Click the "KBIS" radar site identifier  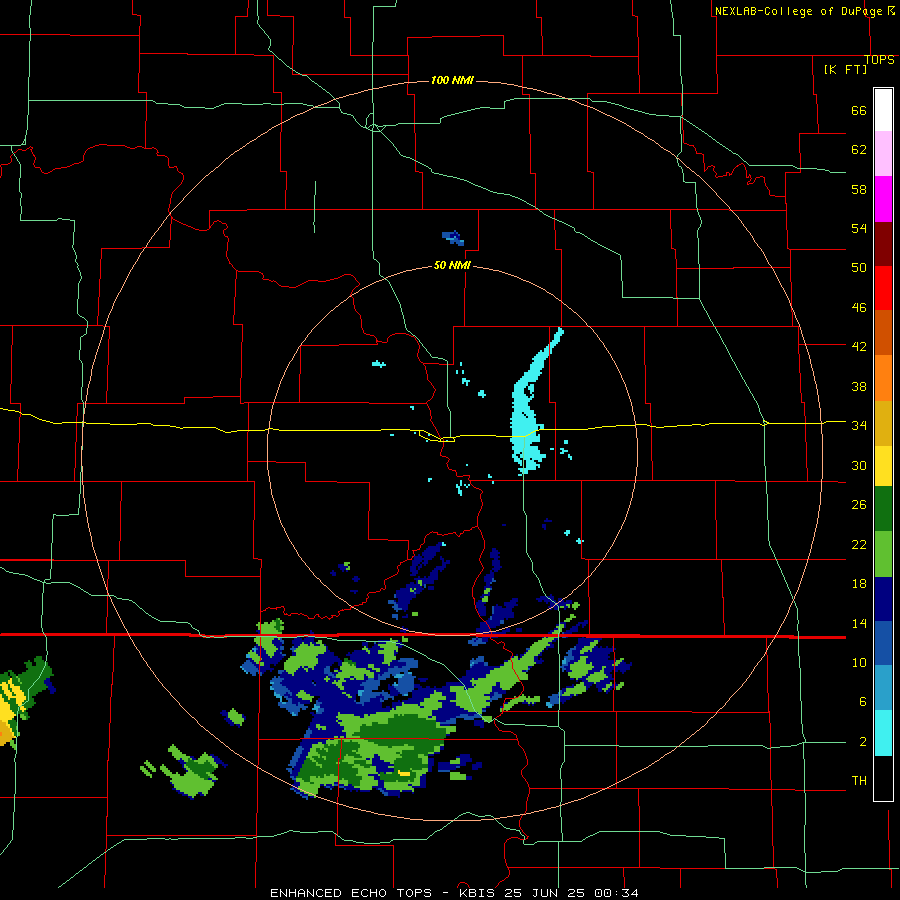[479, 893]
